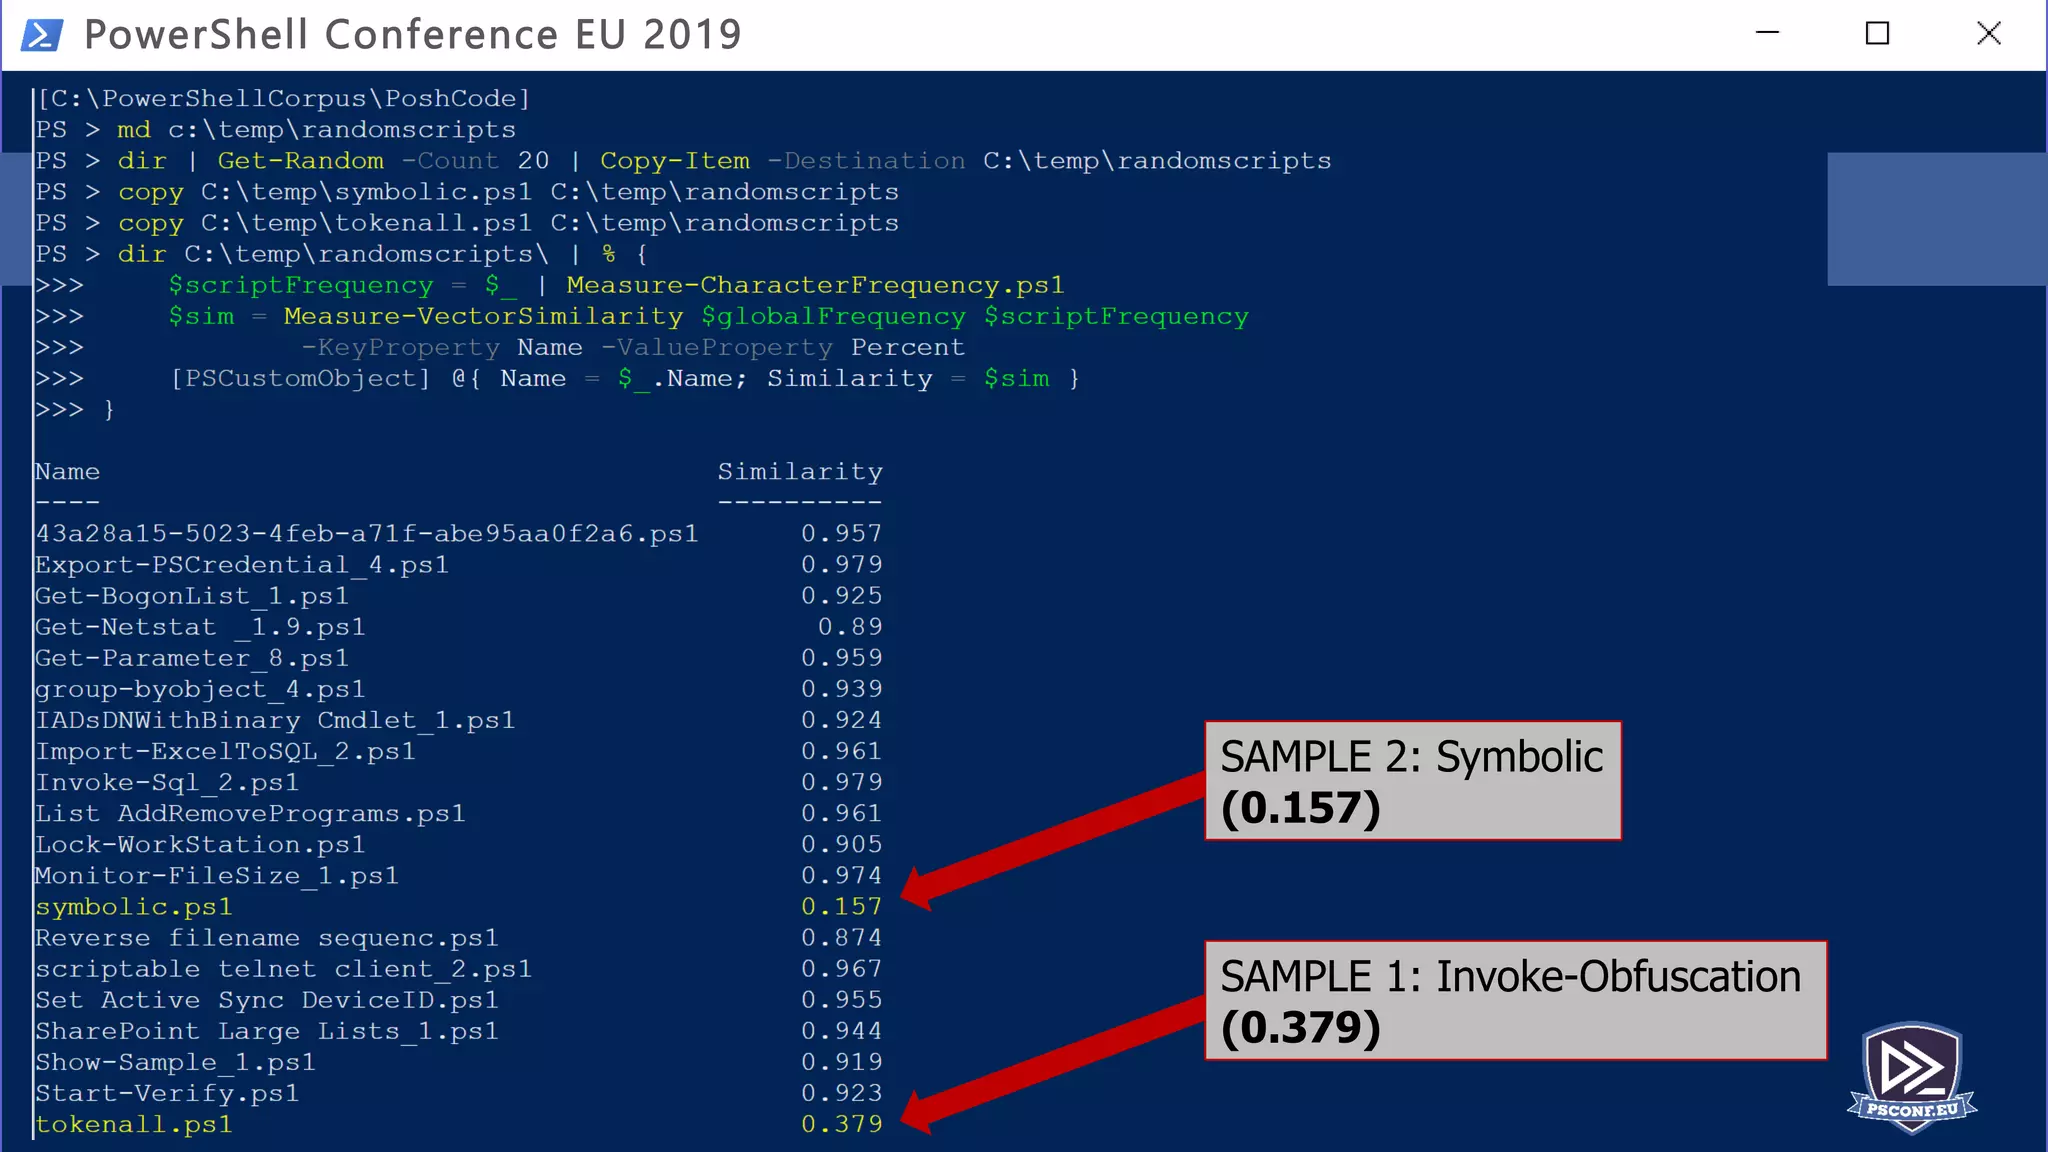Click the 'Measure-VectorSimilarity' command text
The width and height of the screenshot is (2048, 1152).
click(484, 316)
